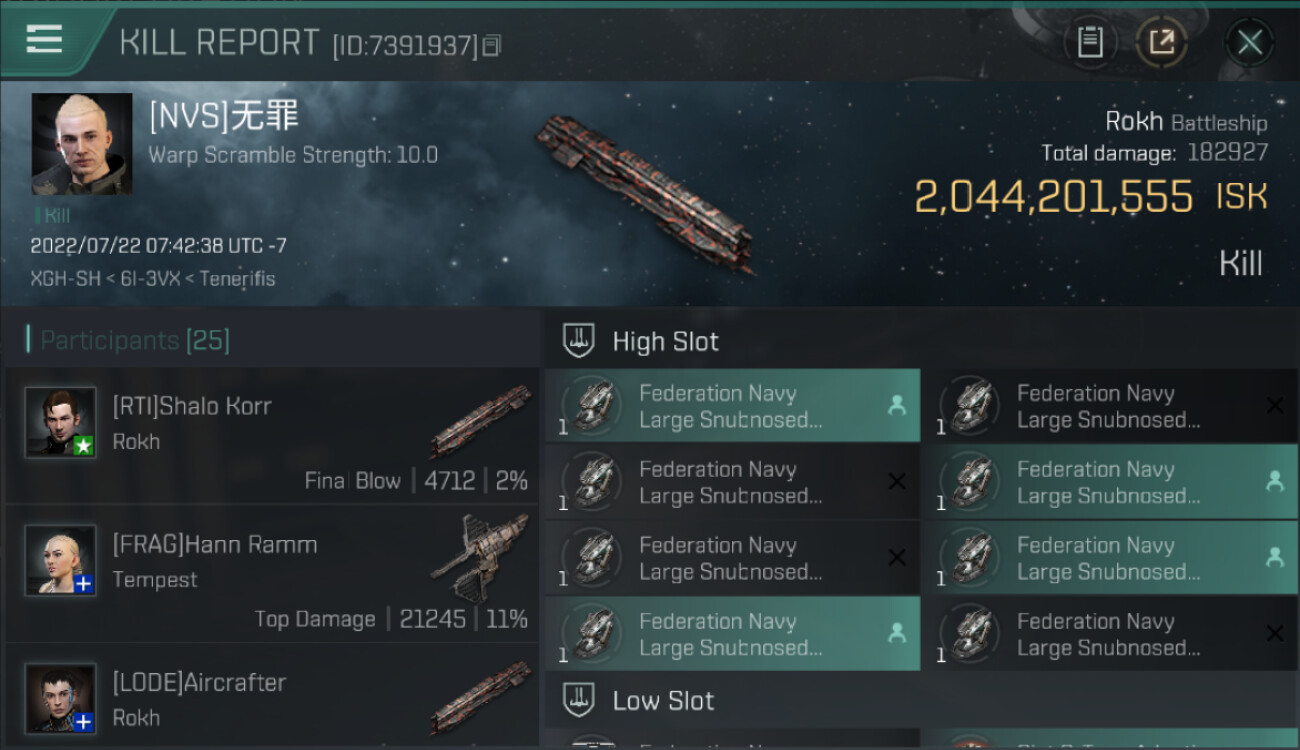
Task: Click the High Slot shield icon
Action: pos(579,341)
